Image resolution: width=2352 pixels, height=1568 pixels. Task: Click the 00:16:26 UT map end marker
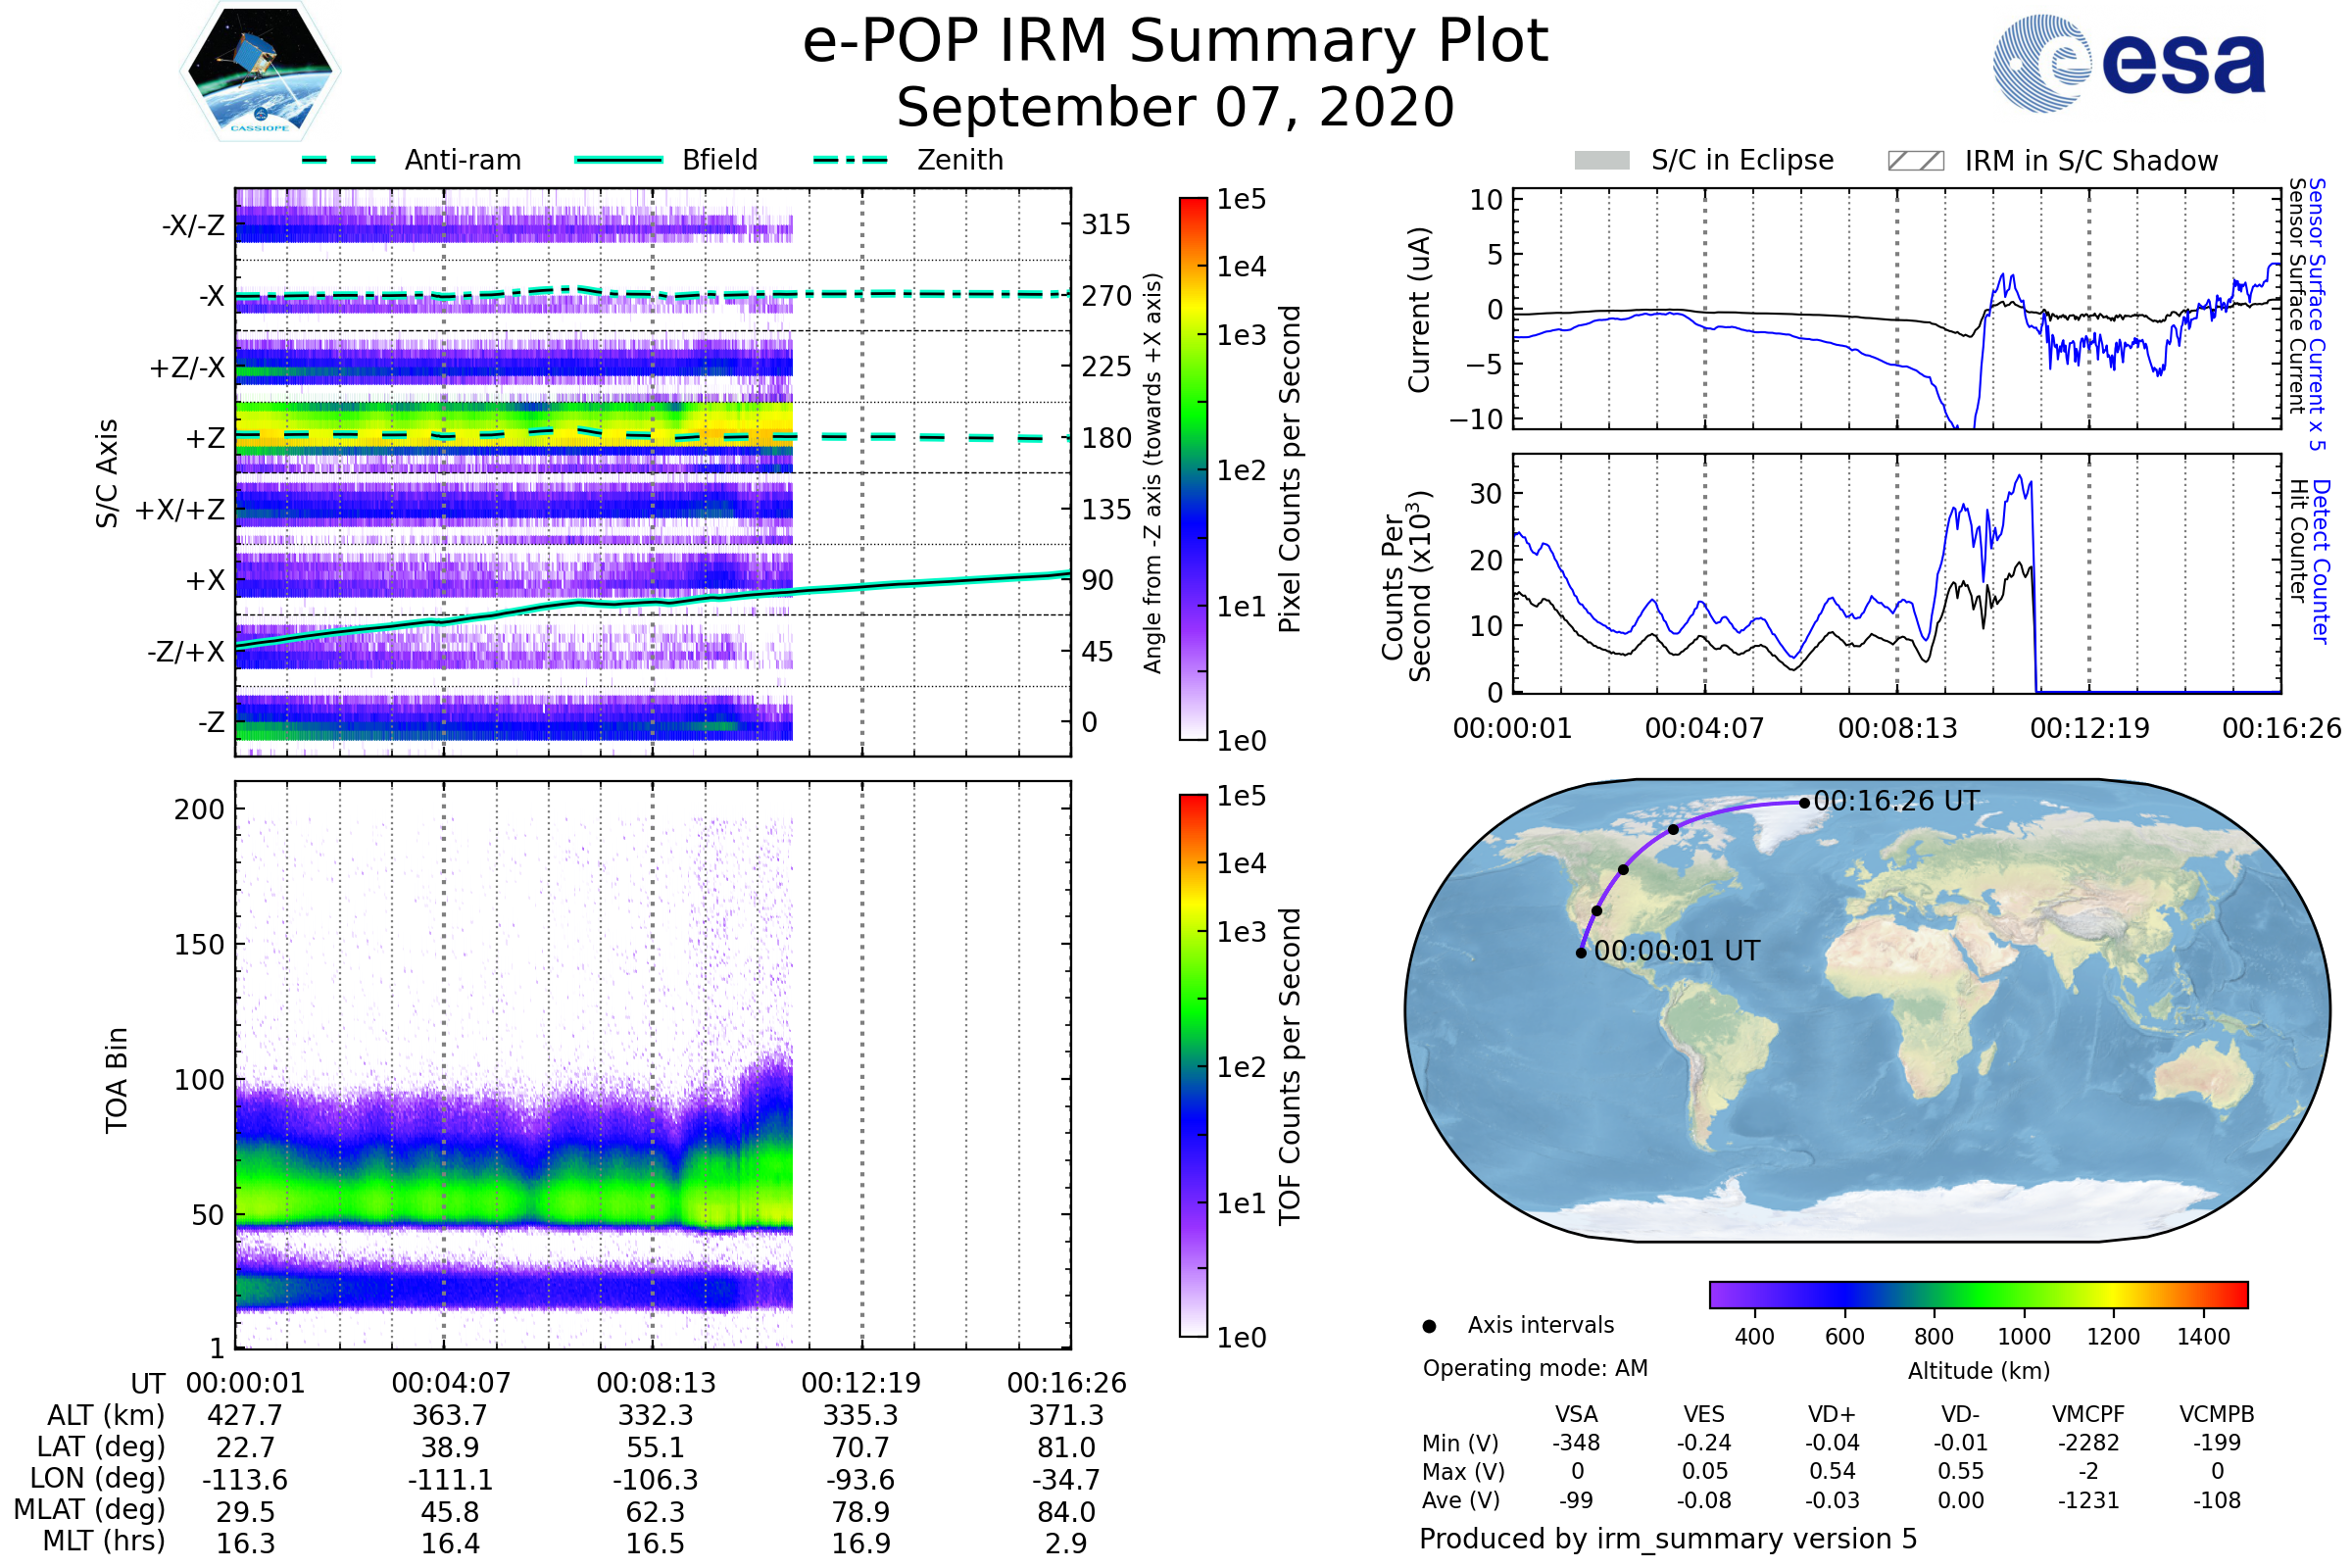[x=1804, y=802]
